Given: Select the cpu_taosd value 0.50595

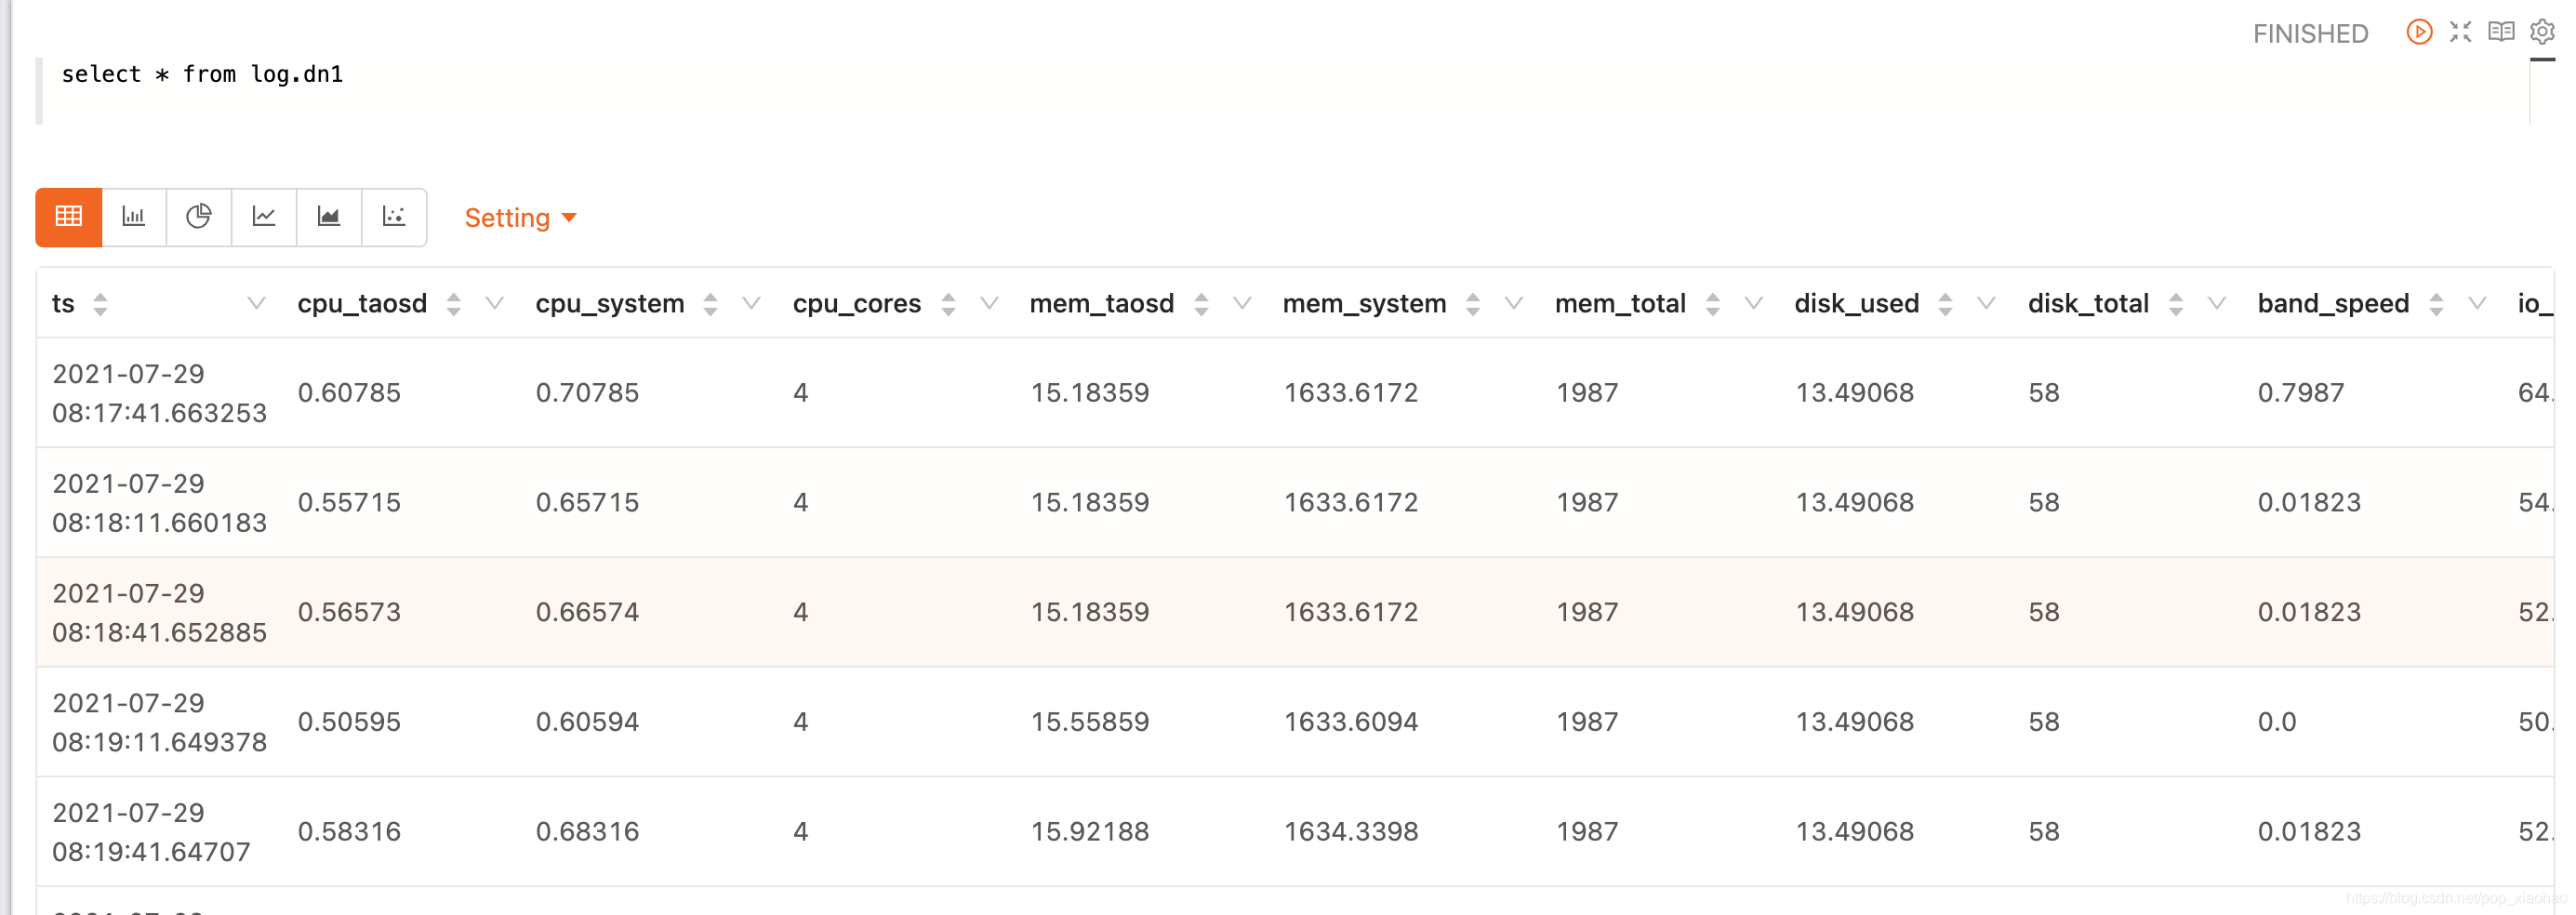Looking at the screenshot, I should (x=349, y=723).
